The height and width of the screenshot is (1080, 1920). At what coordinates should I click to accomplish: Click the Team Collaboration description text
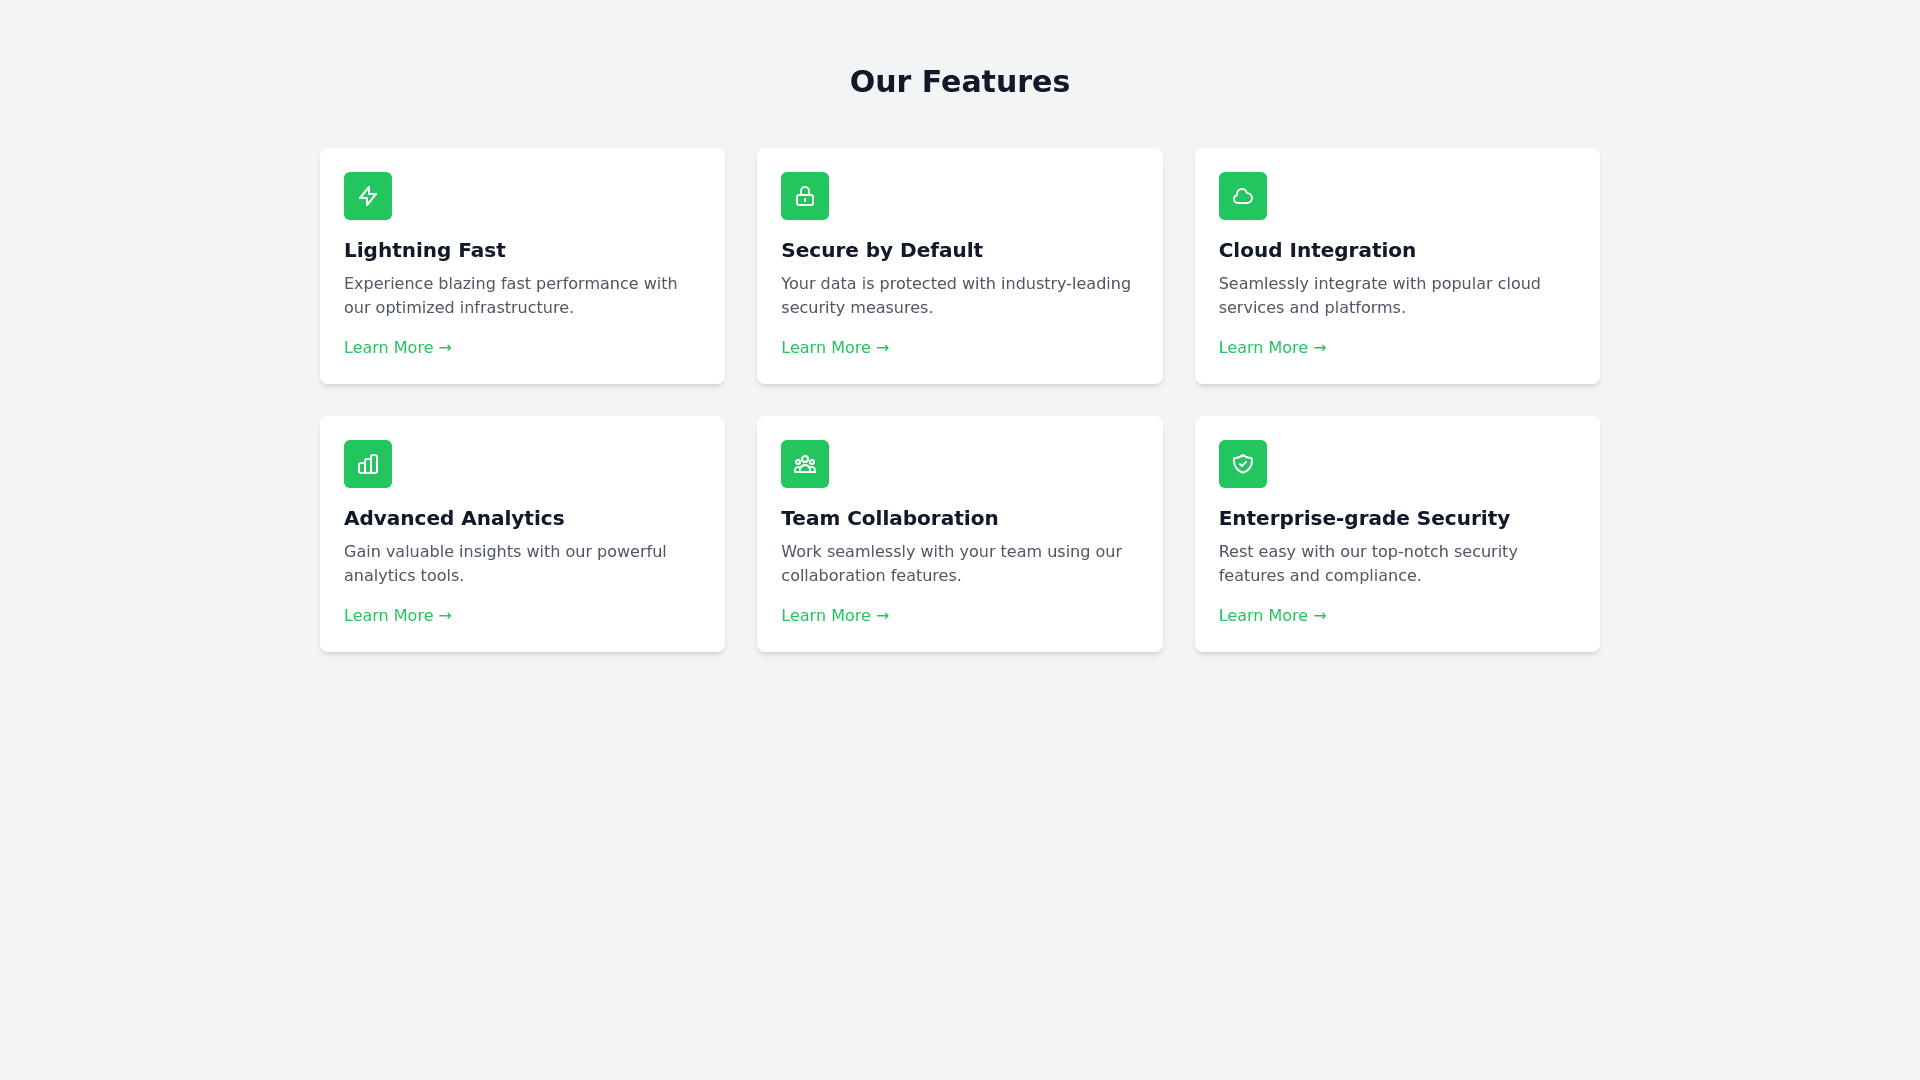[x=950, y=564]
